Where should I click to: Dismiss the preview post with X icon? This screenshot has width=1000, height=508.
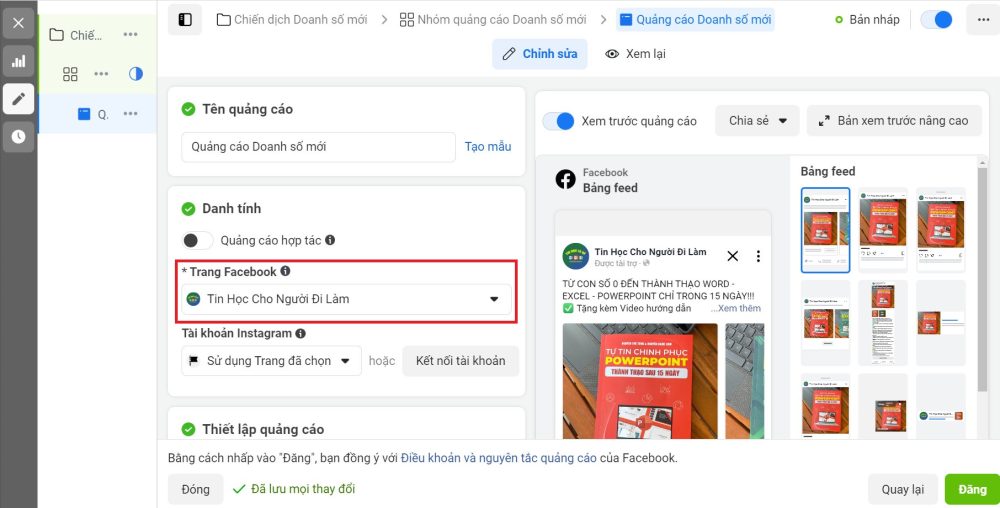pyautogui.click(x=733, y=256)
